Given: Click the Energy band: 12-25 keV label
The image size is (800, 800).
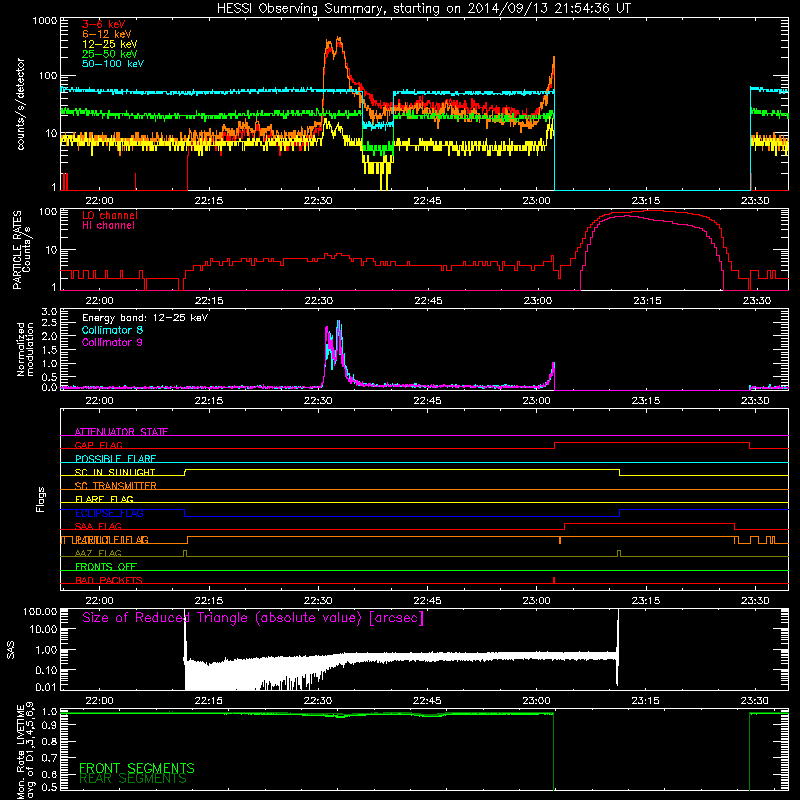Looking at the screenshot, I should click(x=145, y=318).
